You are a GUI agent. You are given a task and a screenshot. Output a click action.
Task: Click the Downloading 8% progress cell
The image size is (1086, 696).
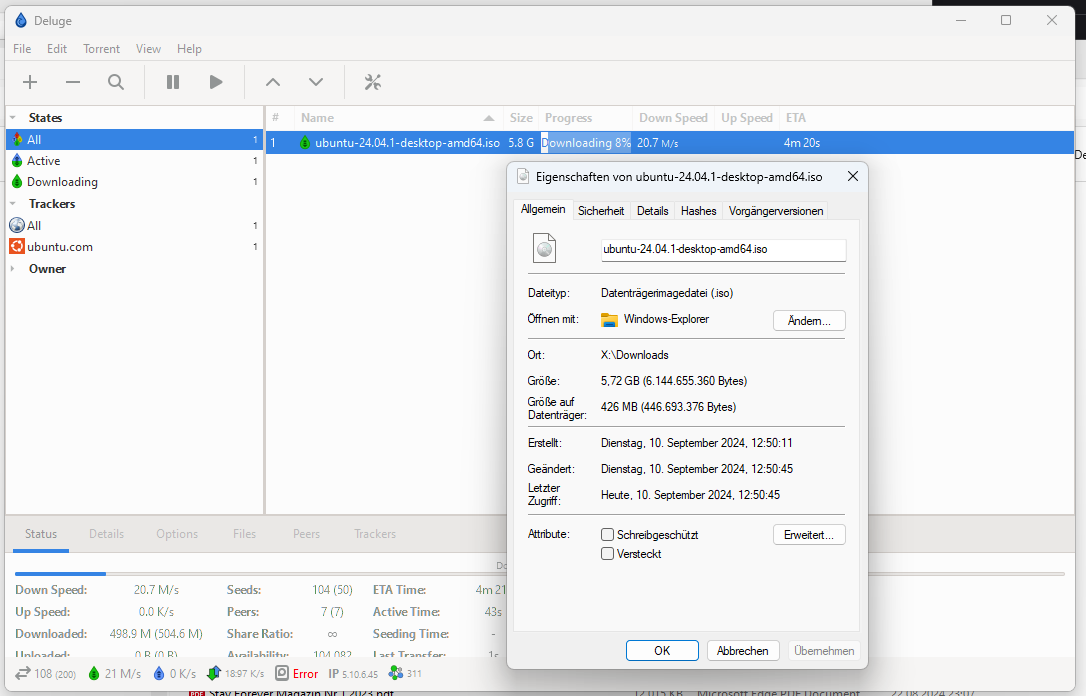pyautogui.click(x=586, y=143)
